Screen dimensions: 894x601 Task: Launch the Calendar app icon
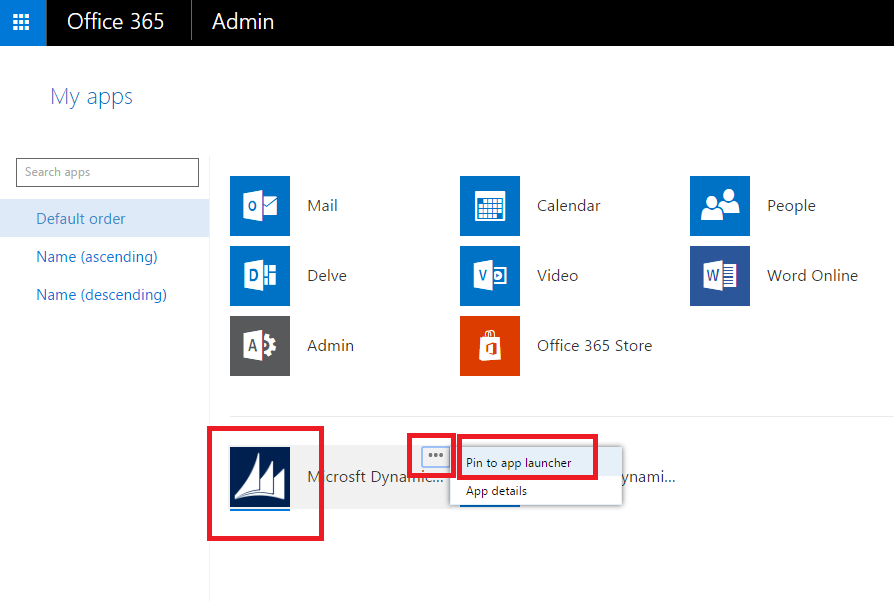[490, 206]
